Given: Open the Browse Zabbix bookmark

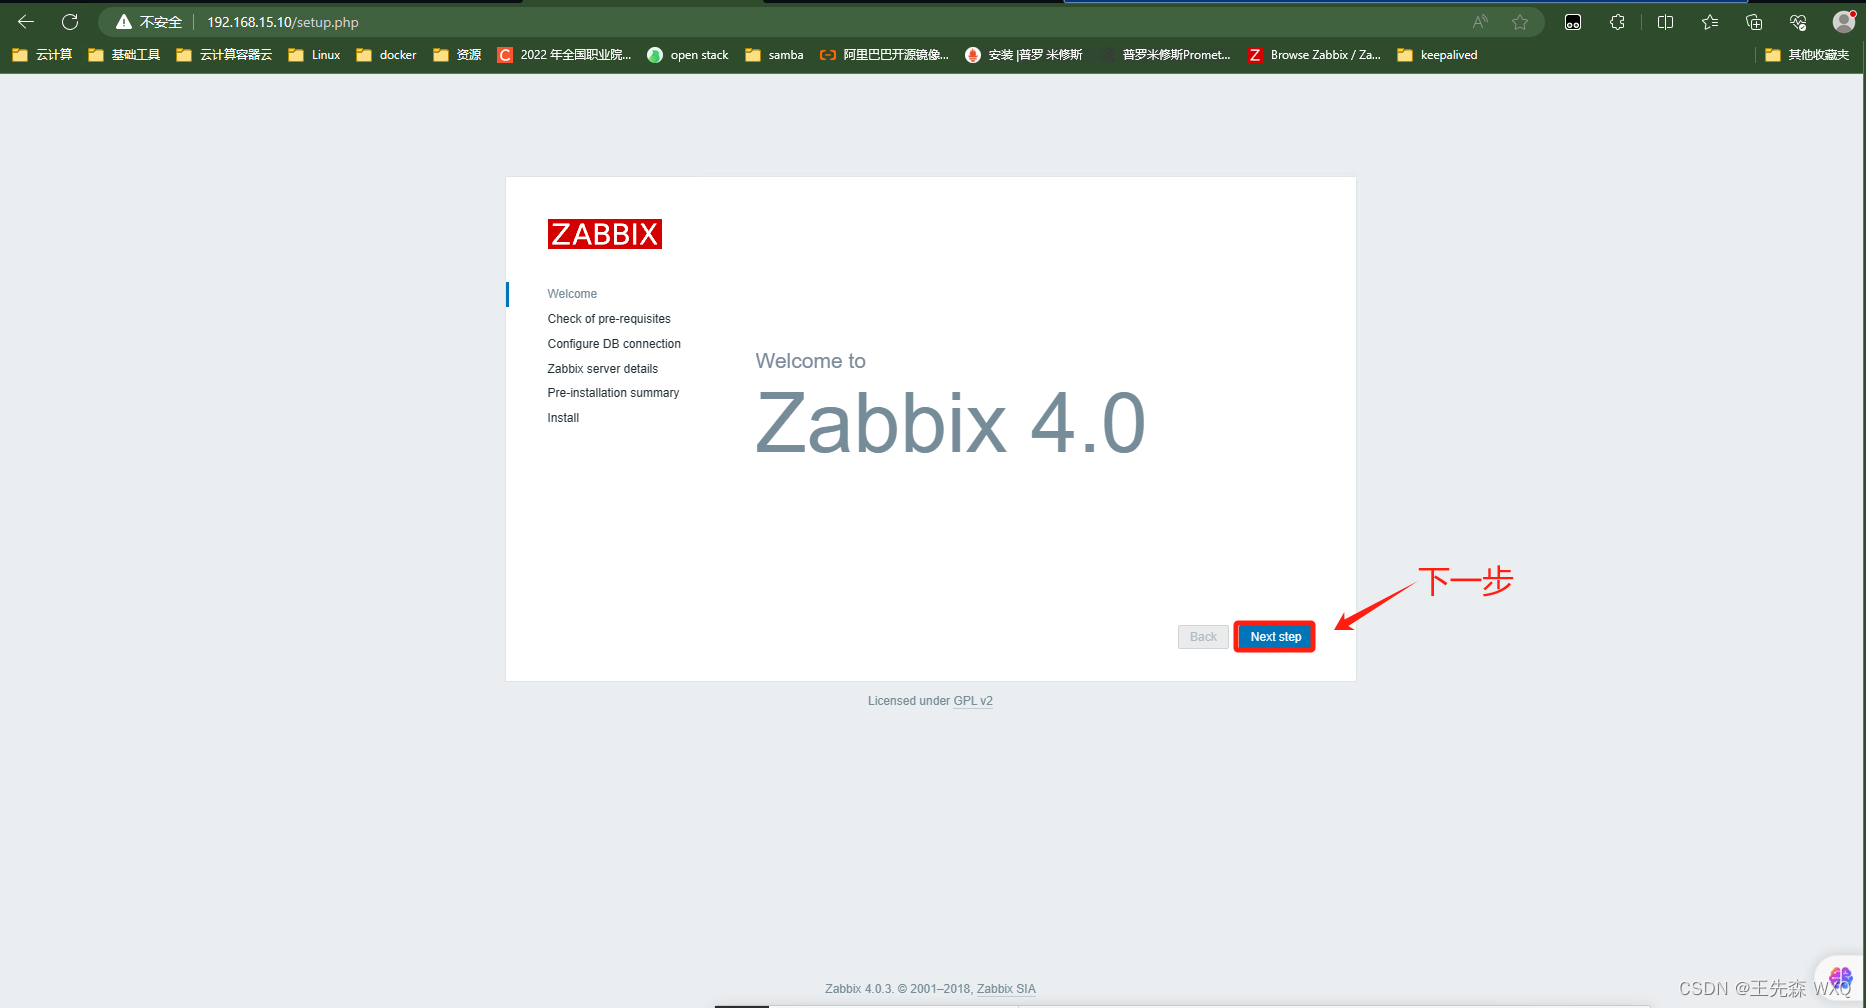Looking at the screenshot, I should coord(1314,55).
